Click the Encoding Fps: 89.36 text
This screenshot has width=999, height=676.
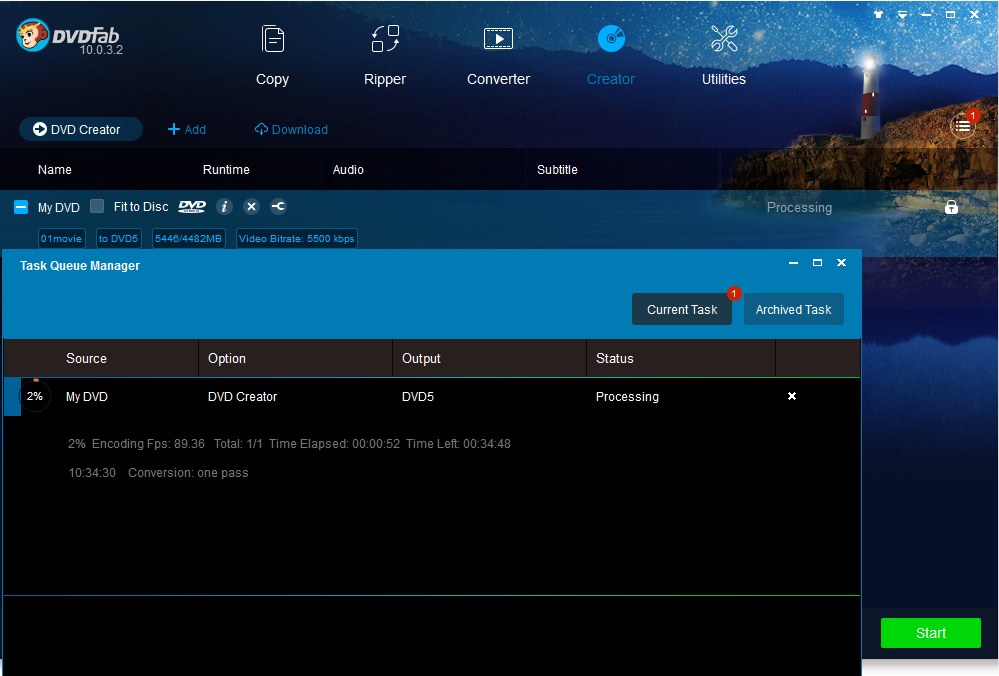point(148,443)
